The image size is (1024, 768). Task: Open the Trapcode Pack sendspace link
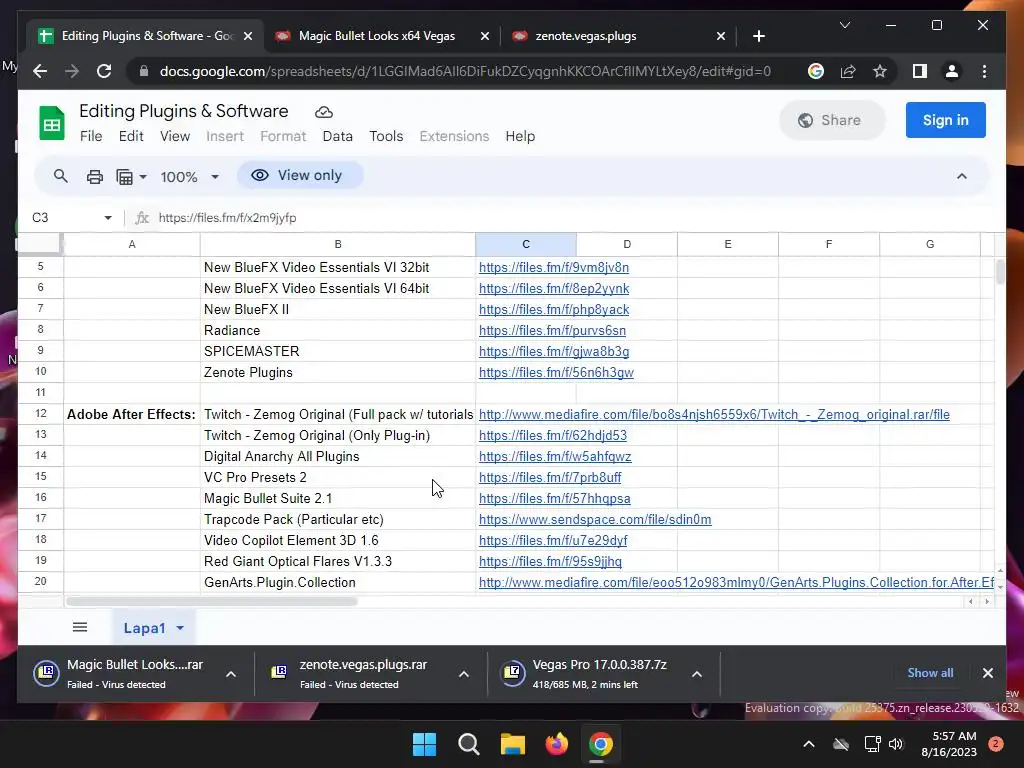click(x=595, y=519)
